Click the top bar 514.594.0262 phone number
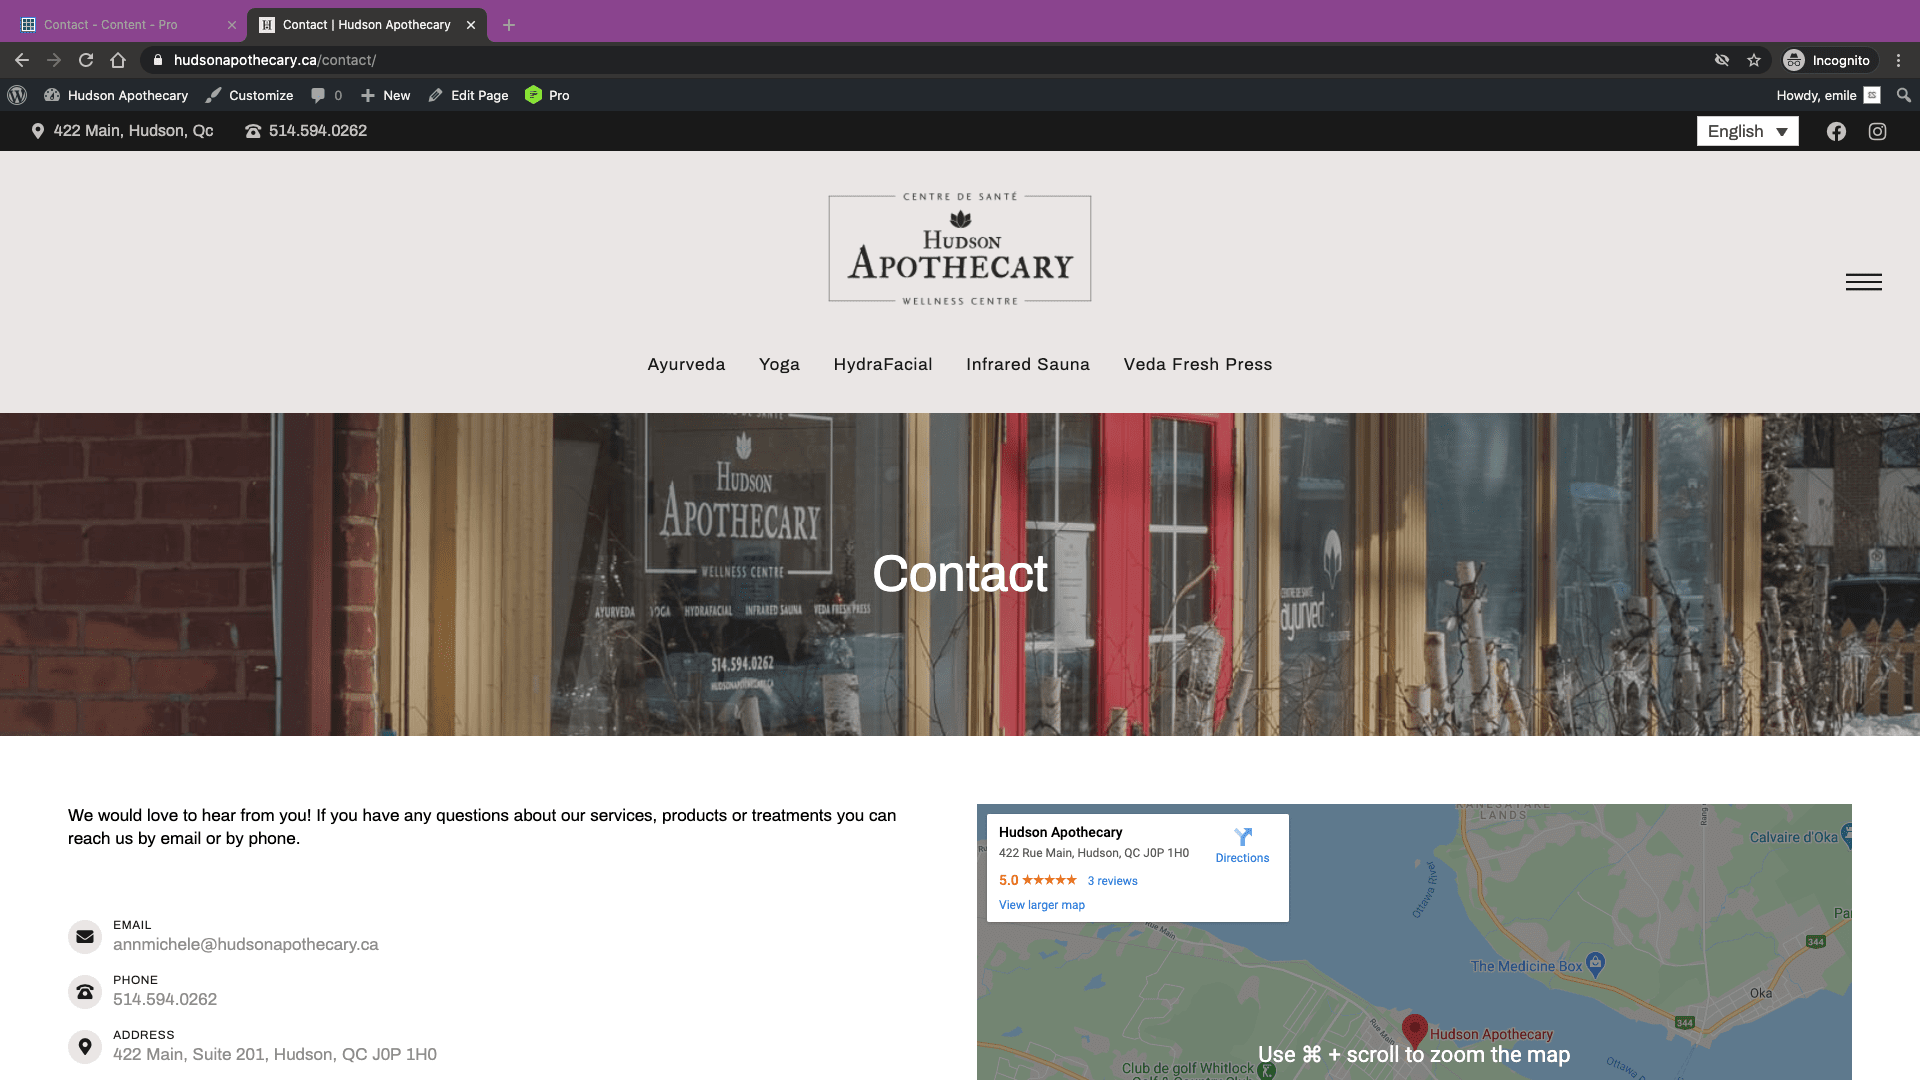1920x1080 pixels. click(x=306, y=131)
